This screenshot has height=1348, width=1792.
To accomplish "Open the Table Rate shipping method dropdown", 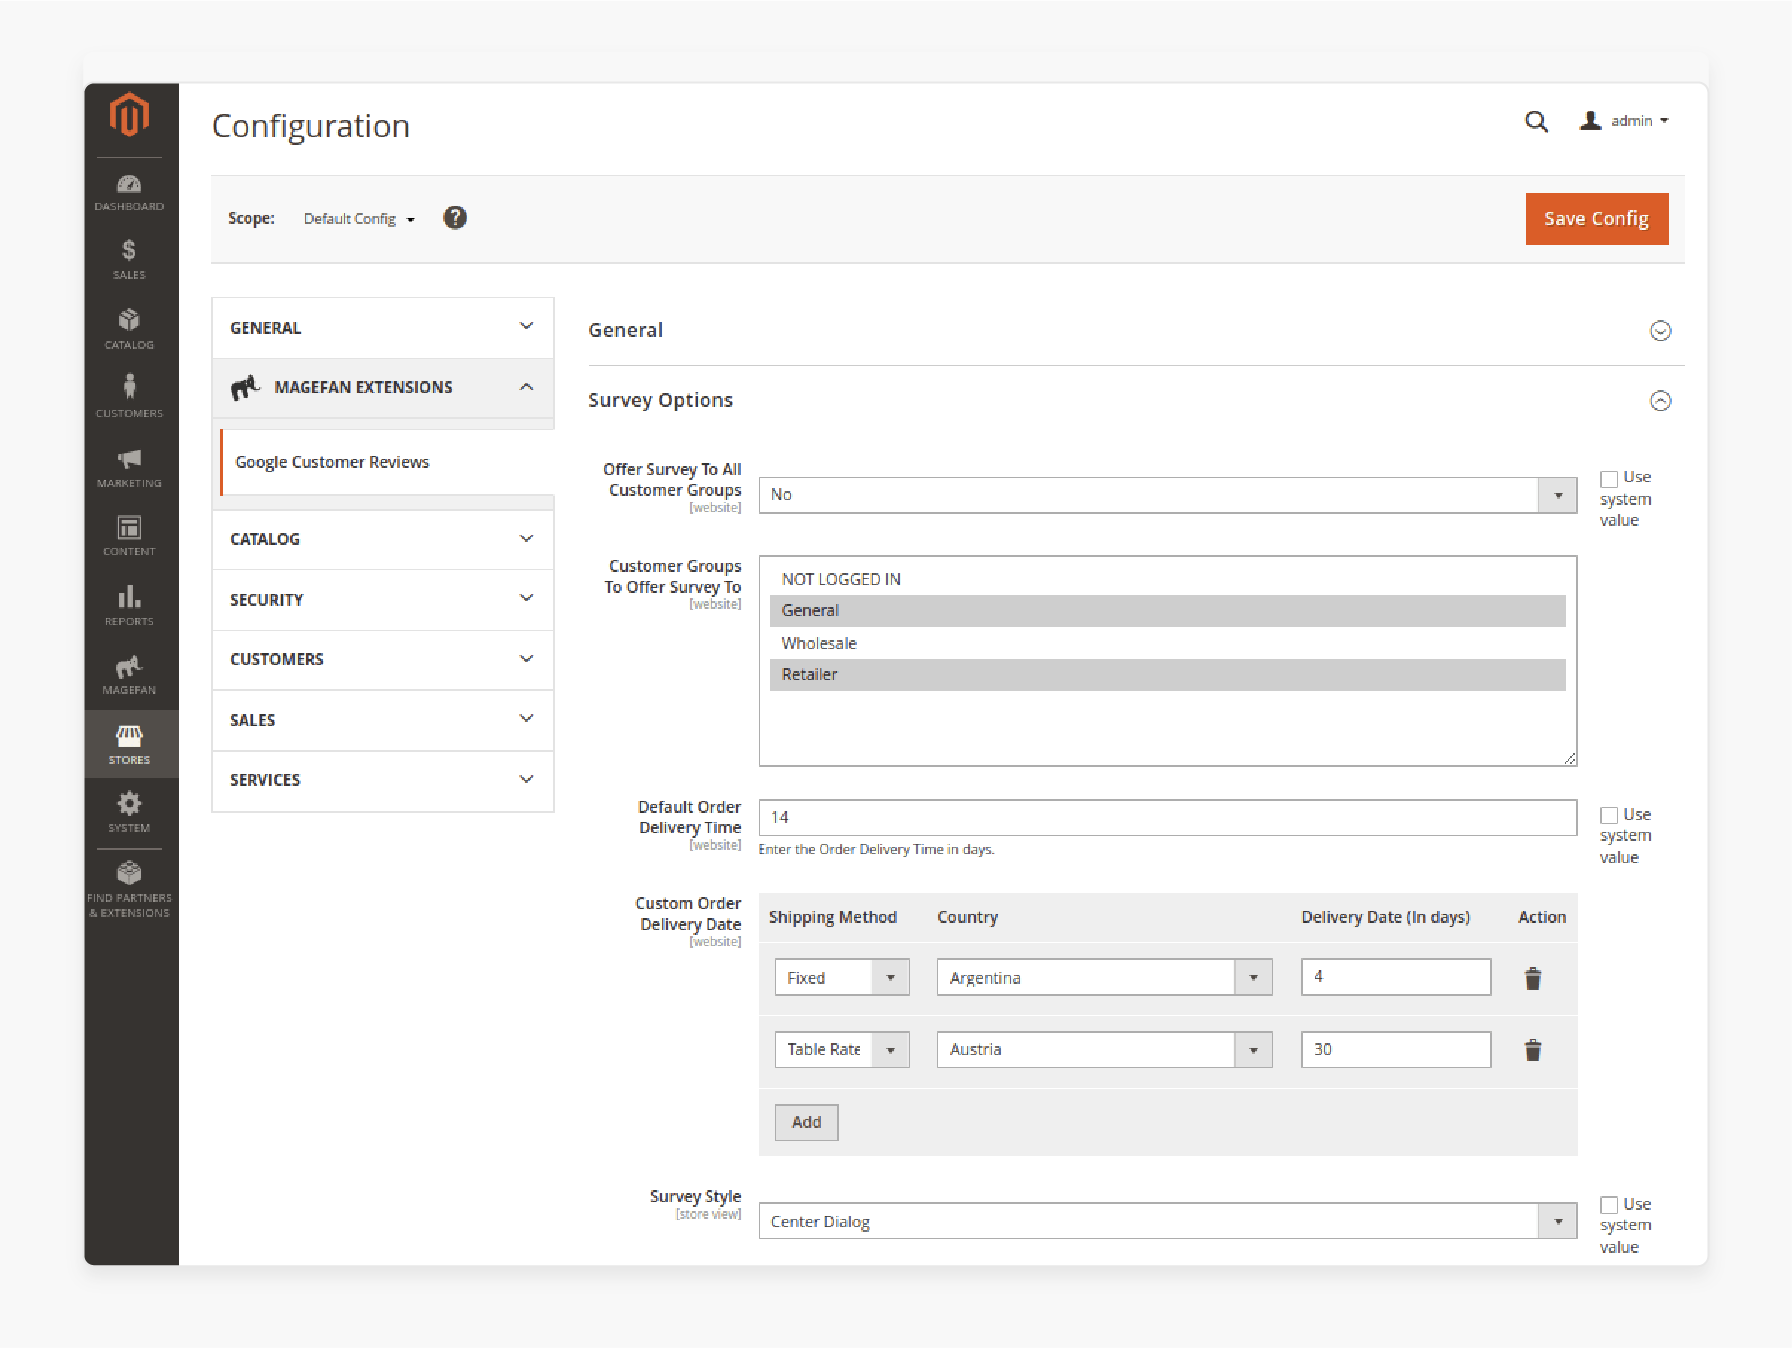I will (x=842, y=1050).
